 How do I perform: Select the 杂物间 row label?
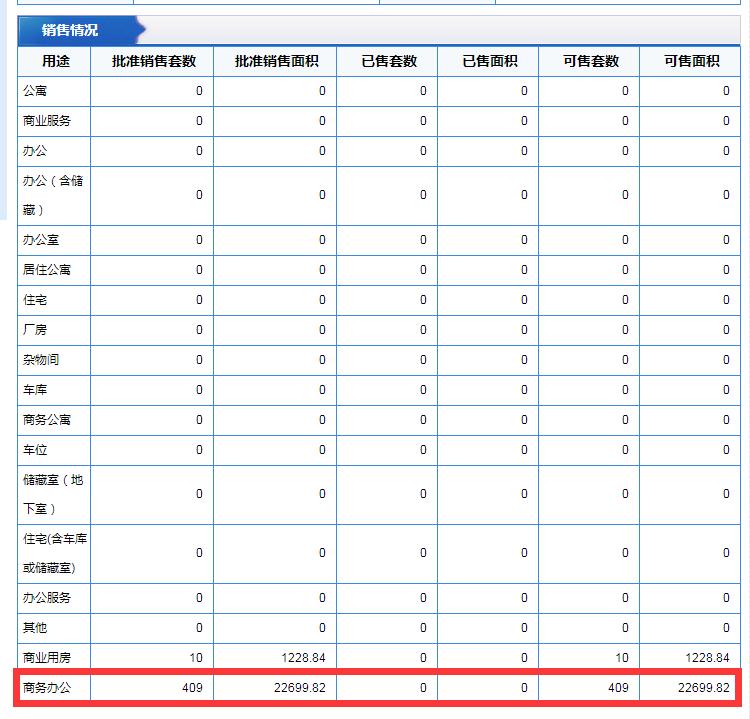click(x=41, y=360)
